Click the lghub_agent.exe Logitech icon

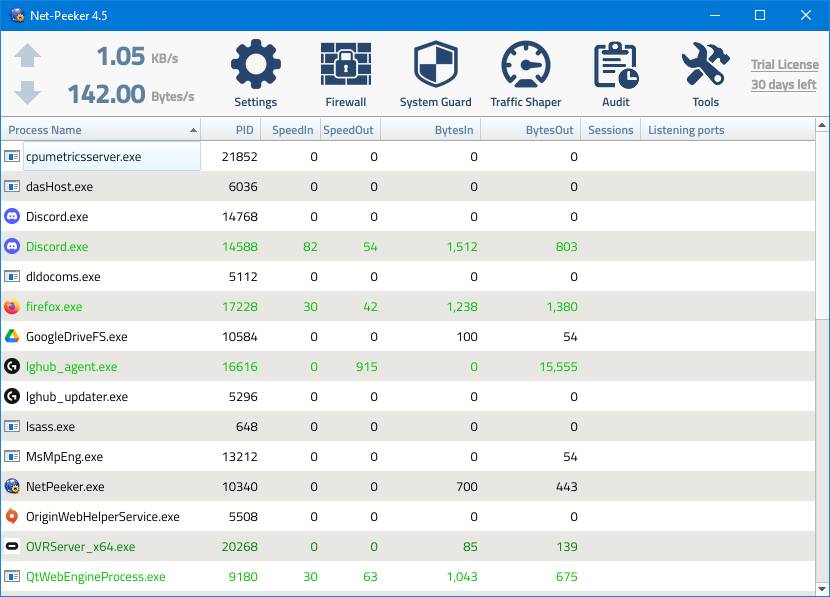[x=12, y=366]
